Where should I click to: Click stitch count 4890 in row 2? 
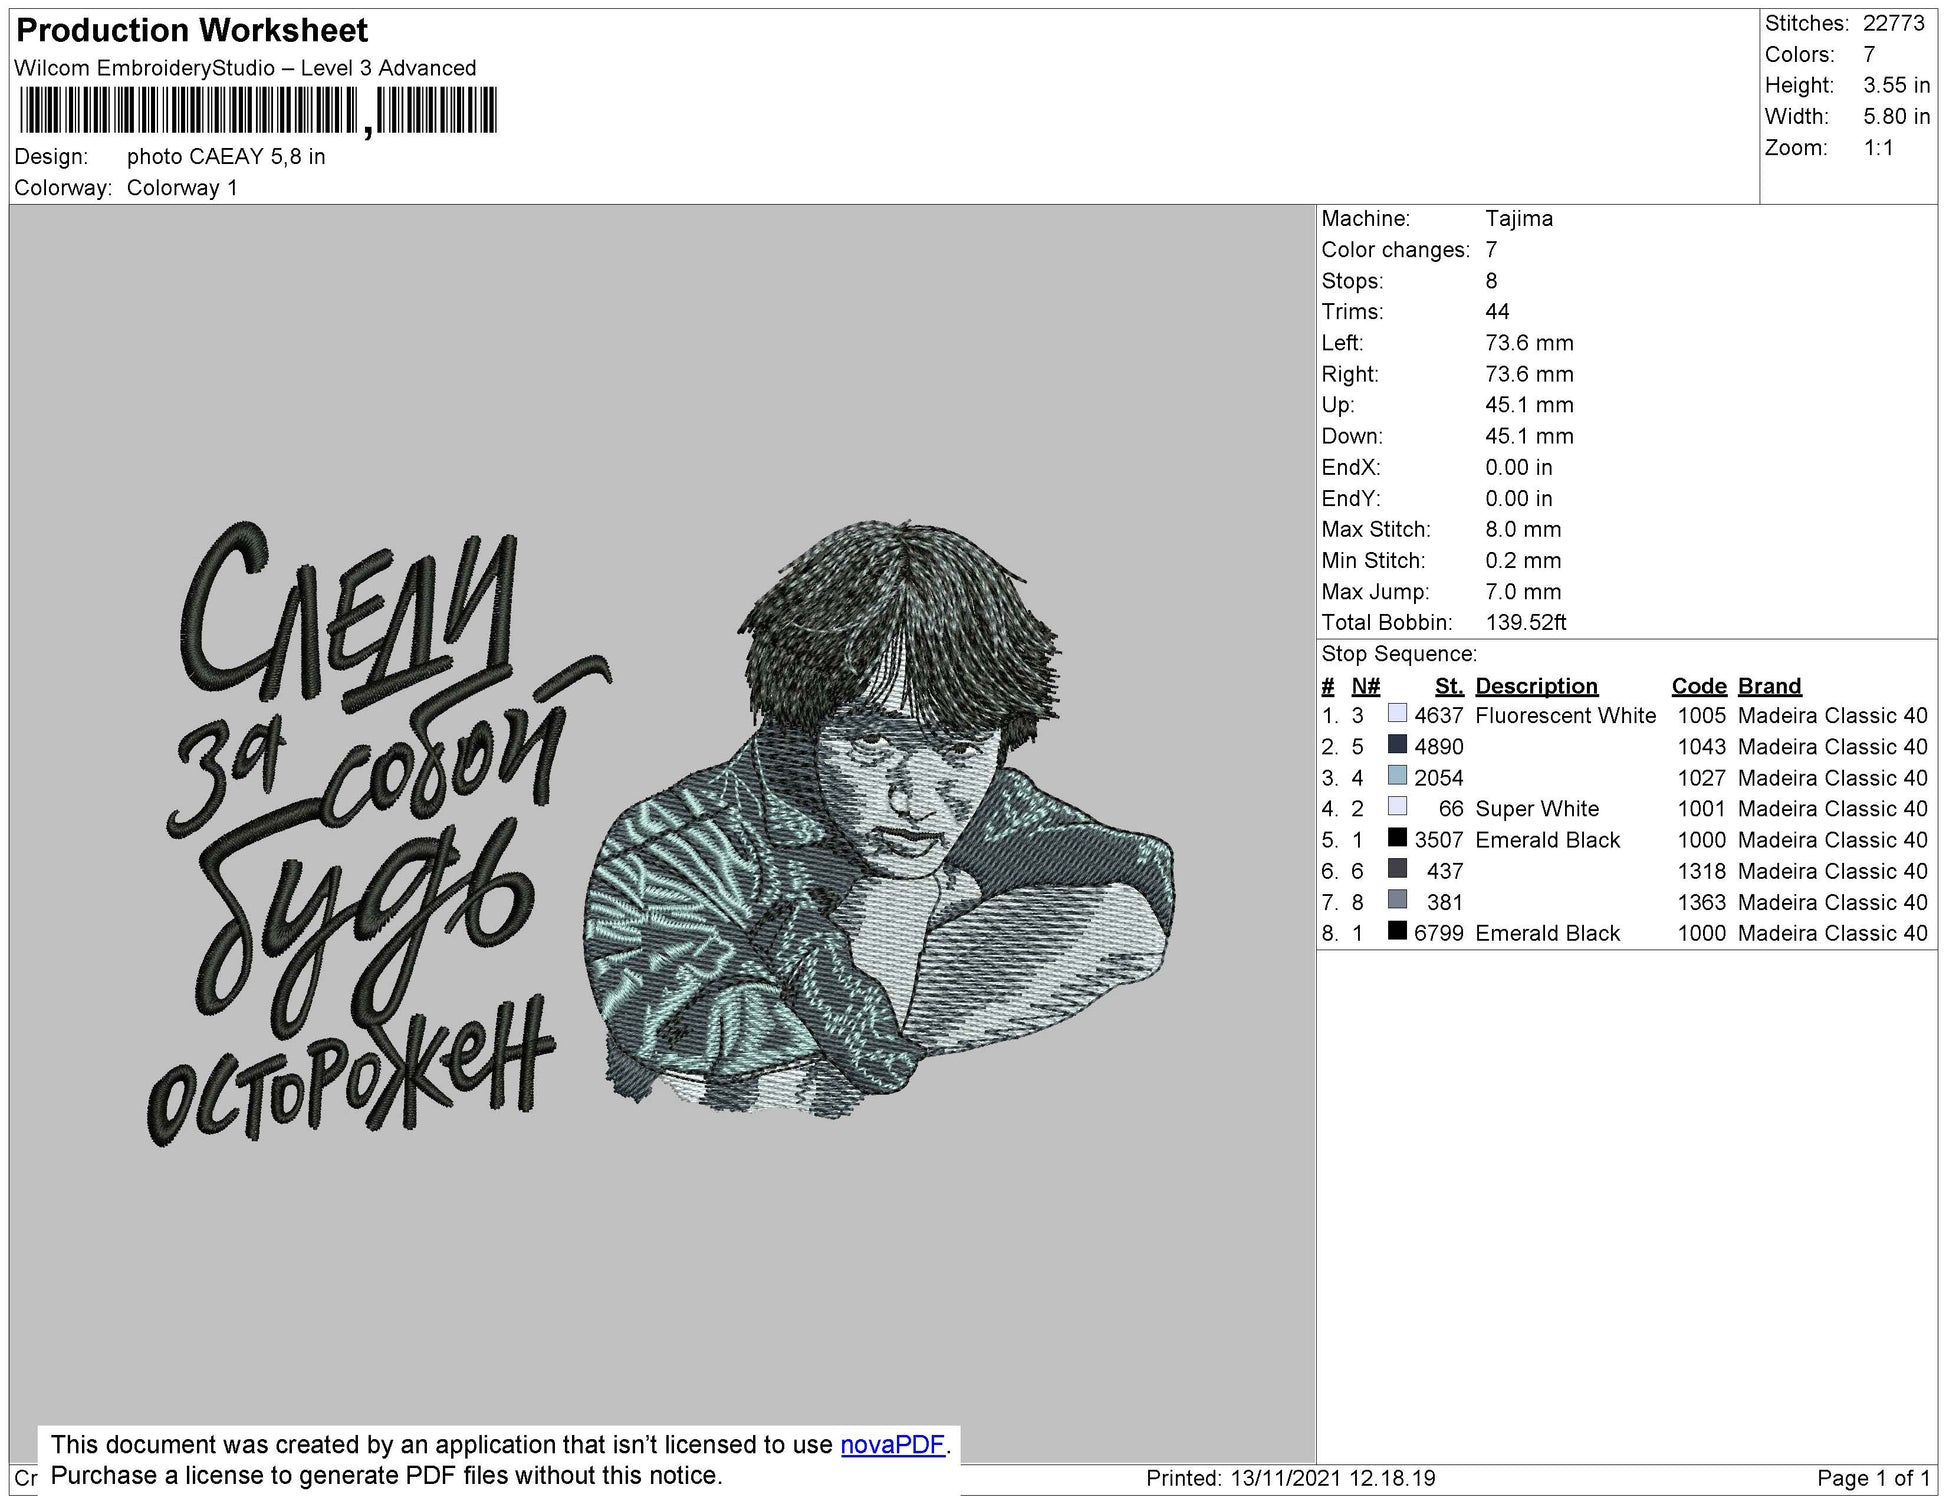coord(1439,747)
